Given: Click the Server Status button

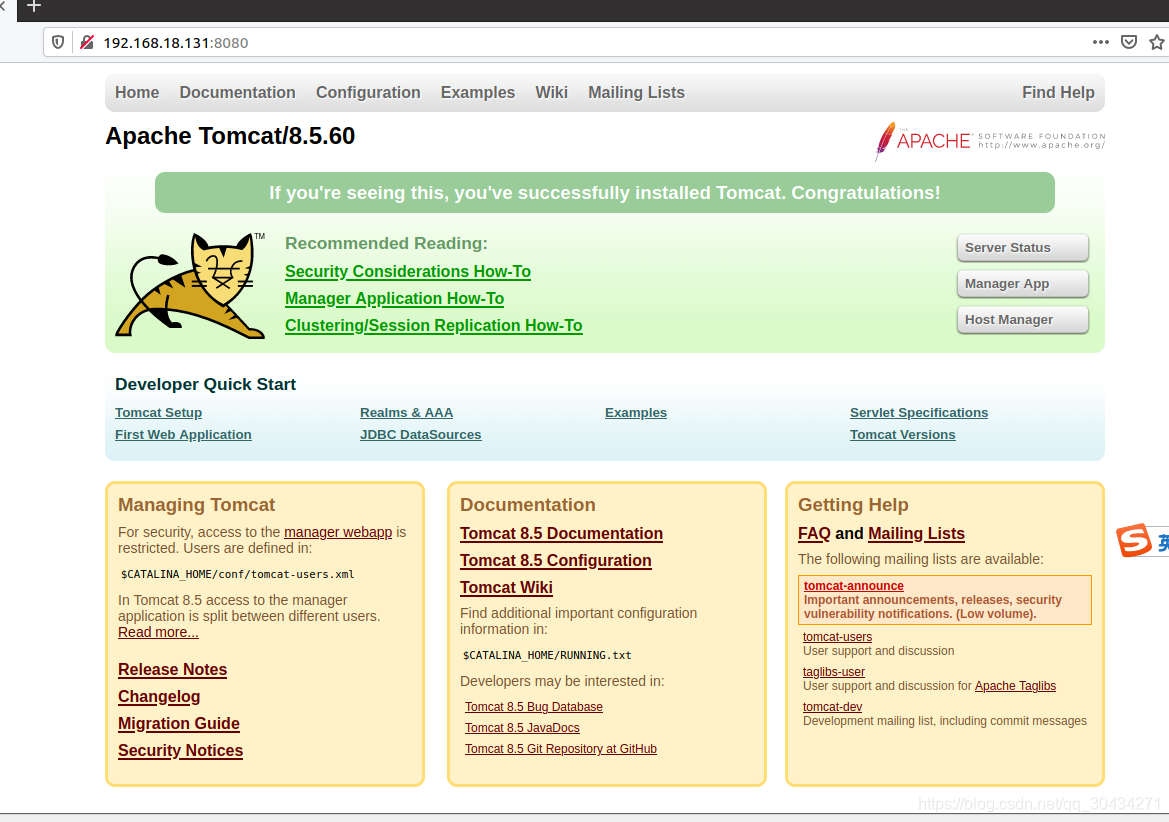Looking at the screenshot, I should coord(1022,247).
